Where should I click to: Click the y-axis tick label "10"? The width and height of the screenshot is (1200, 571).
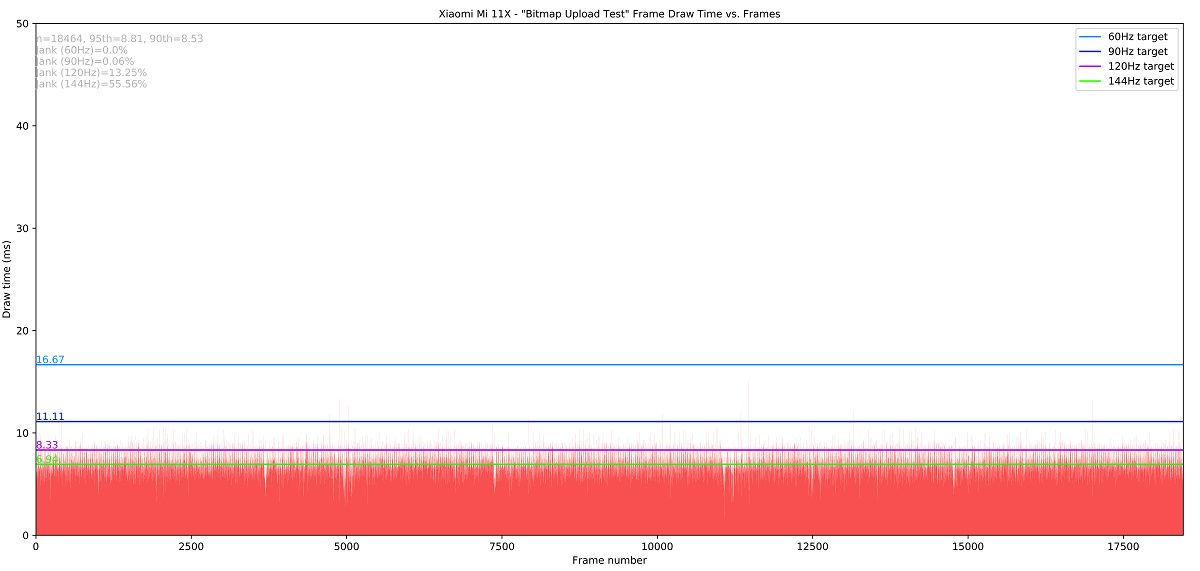[x=23, y=433]
